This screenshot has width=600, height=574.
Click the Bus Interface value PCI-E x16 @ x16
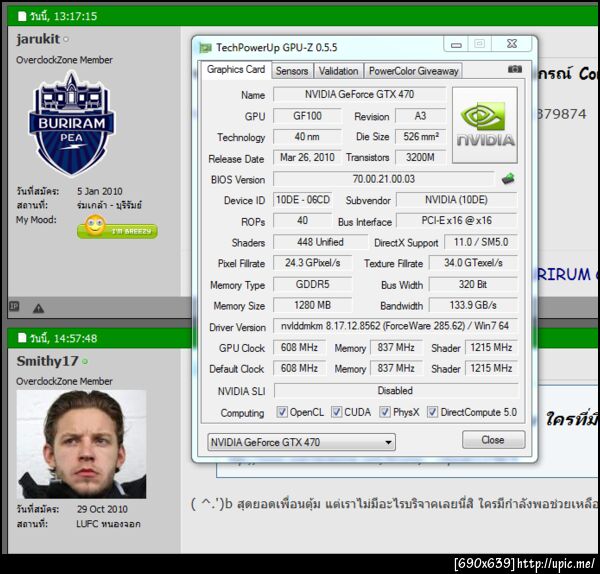click(457, 220)
